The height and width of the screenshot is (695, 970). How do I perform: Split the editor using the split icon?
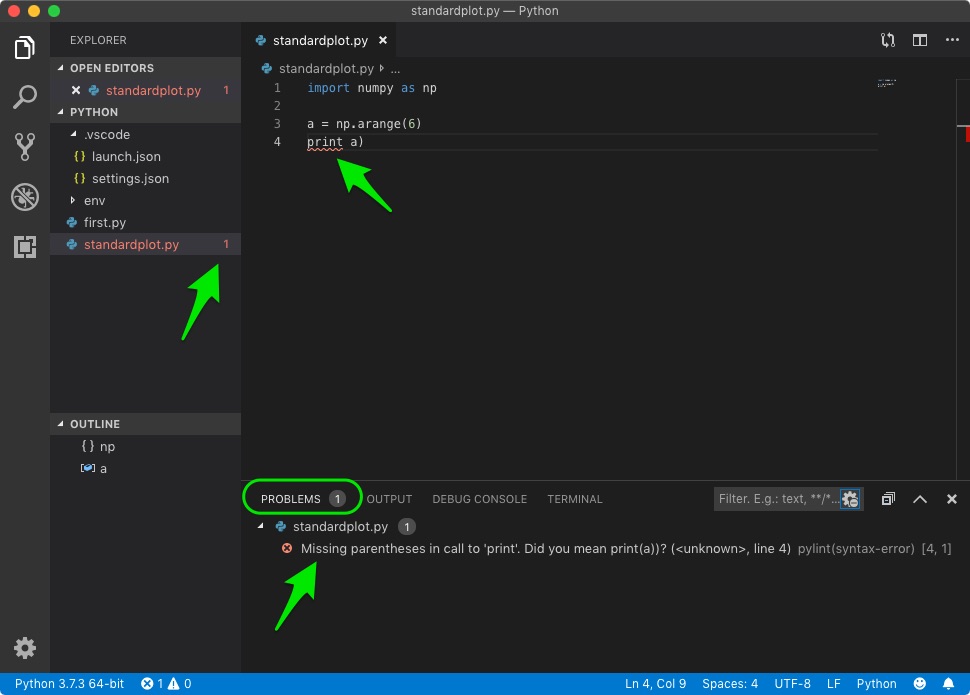(x=918, y=40)
